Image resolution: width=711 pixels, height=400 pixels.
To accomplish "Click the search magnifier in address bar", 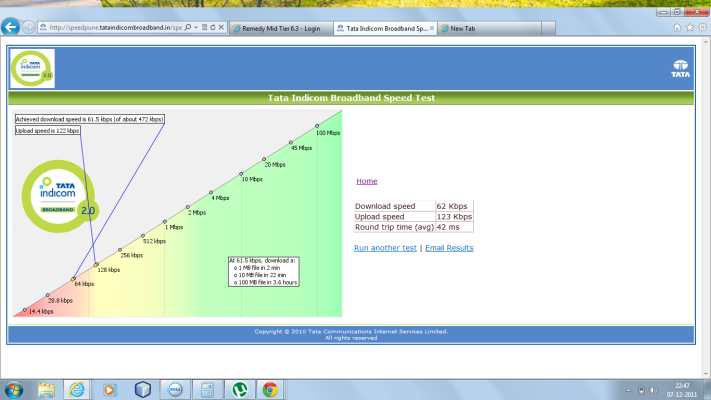I will (188, 28).
